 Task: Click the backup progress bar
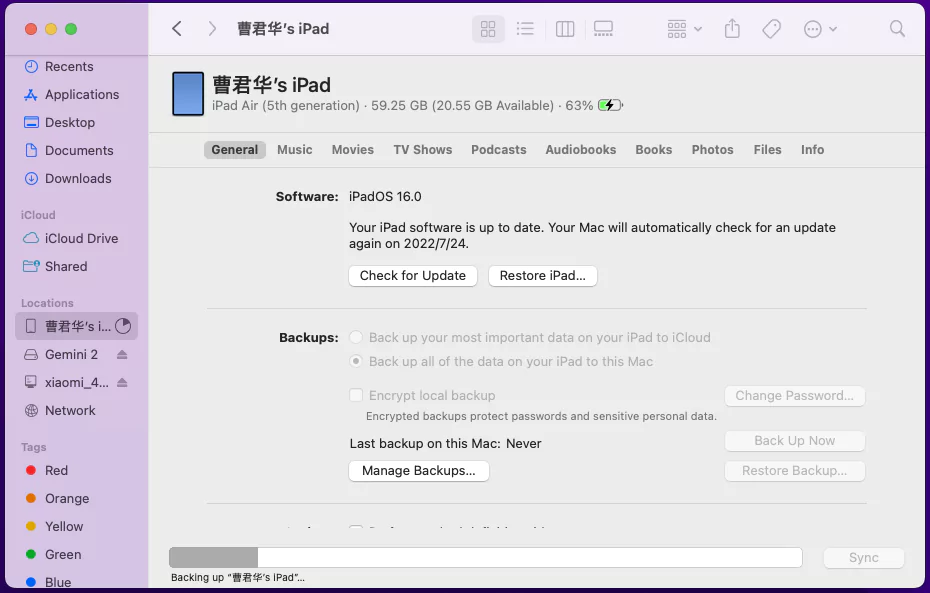click(485, 557)
